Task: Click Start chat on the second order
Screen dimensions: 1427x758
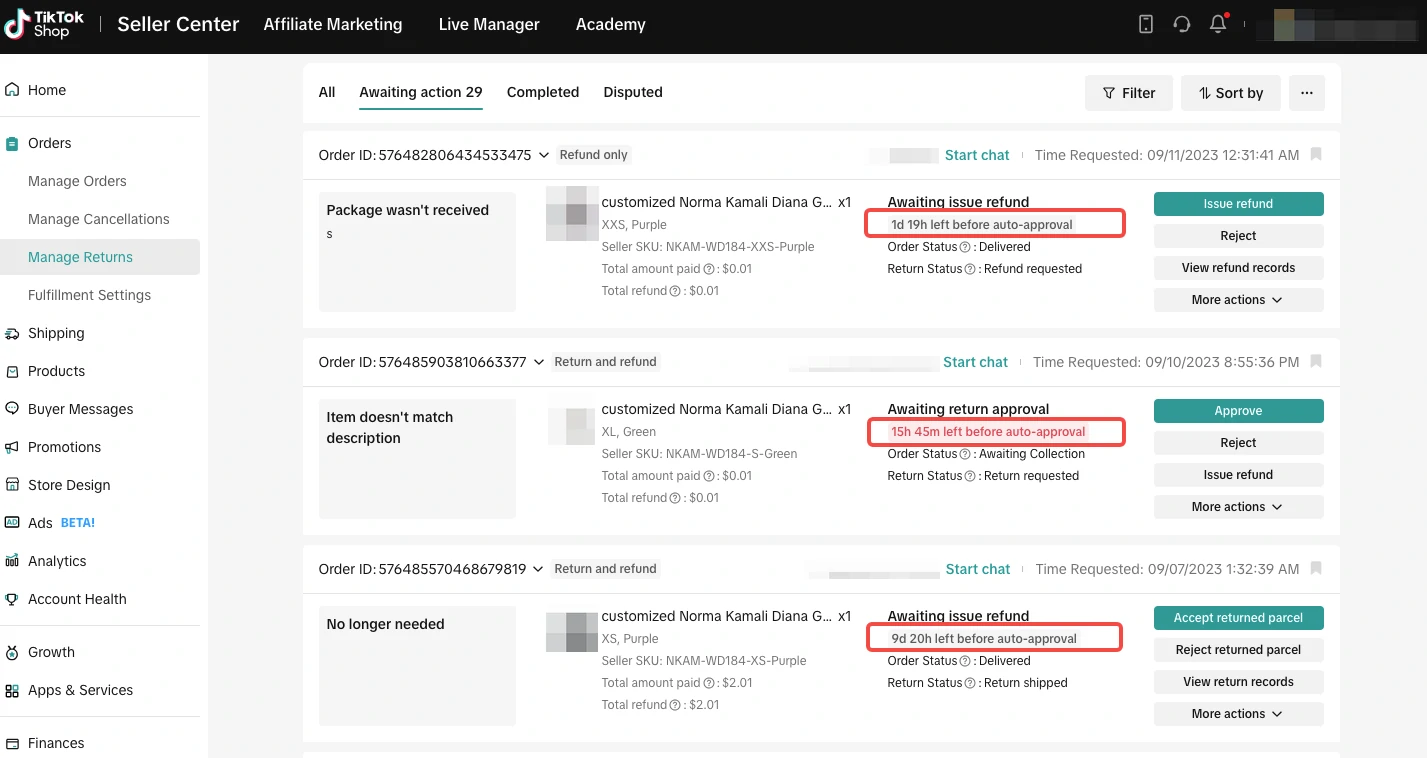Action: coord(975,362)
